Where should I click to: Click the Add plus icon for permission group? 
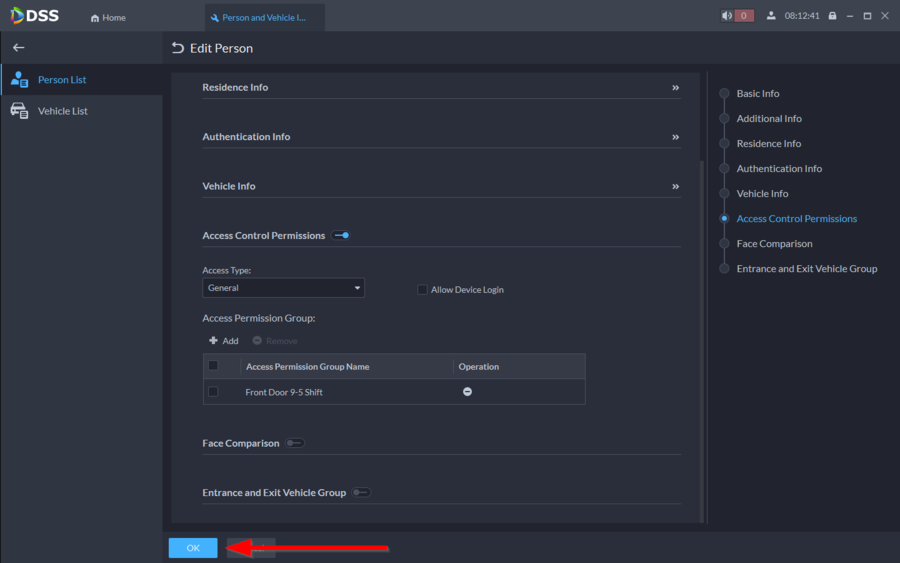[214, 341]
